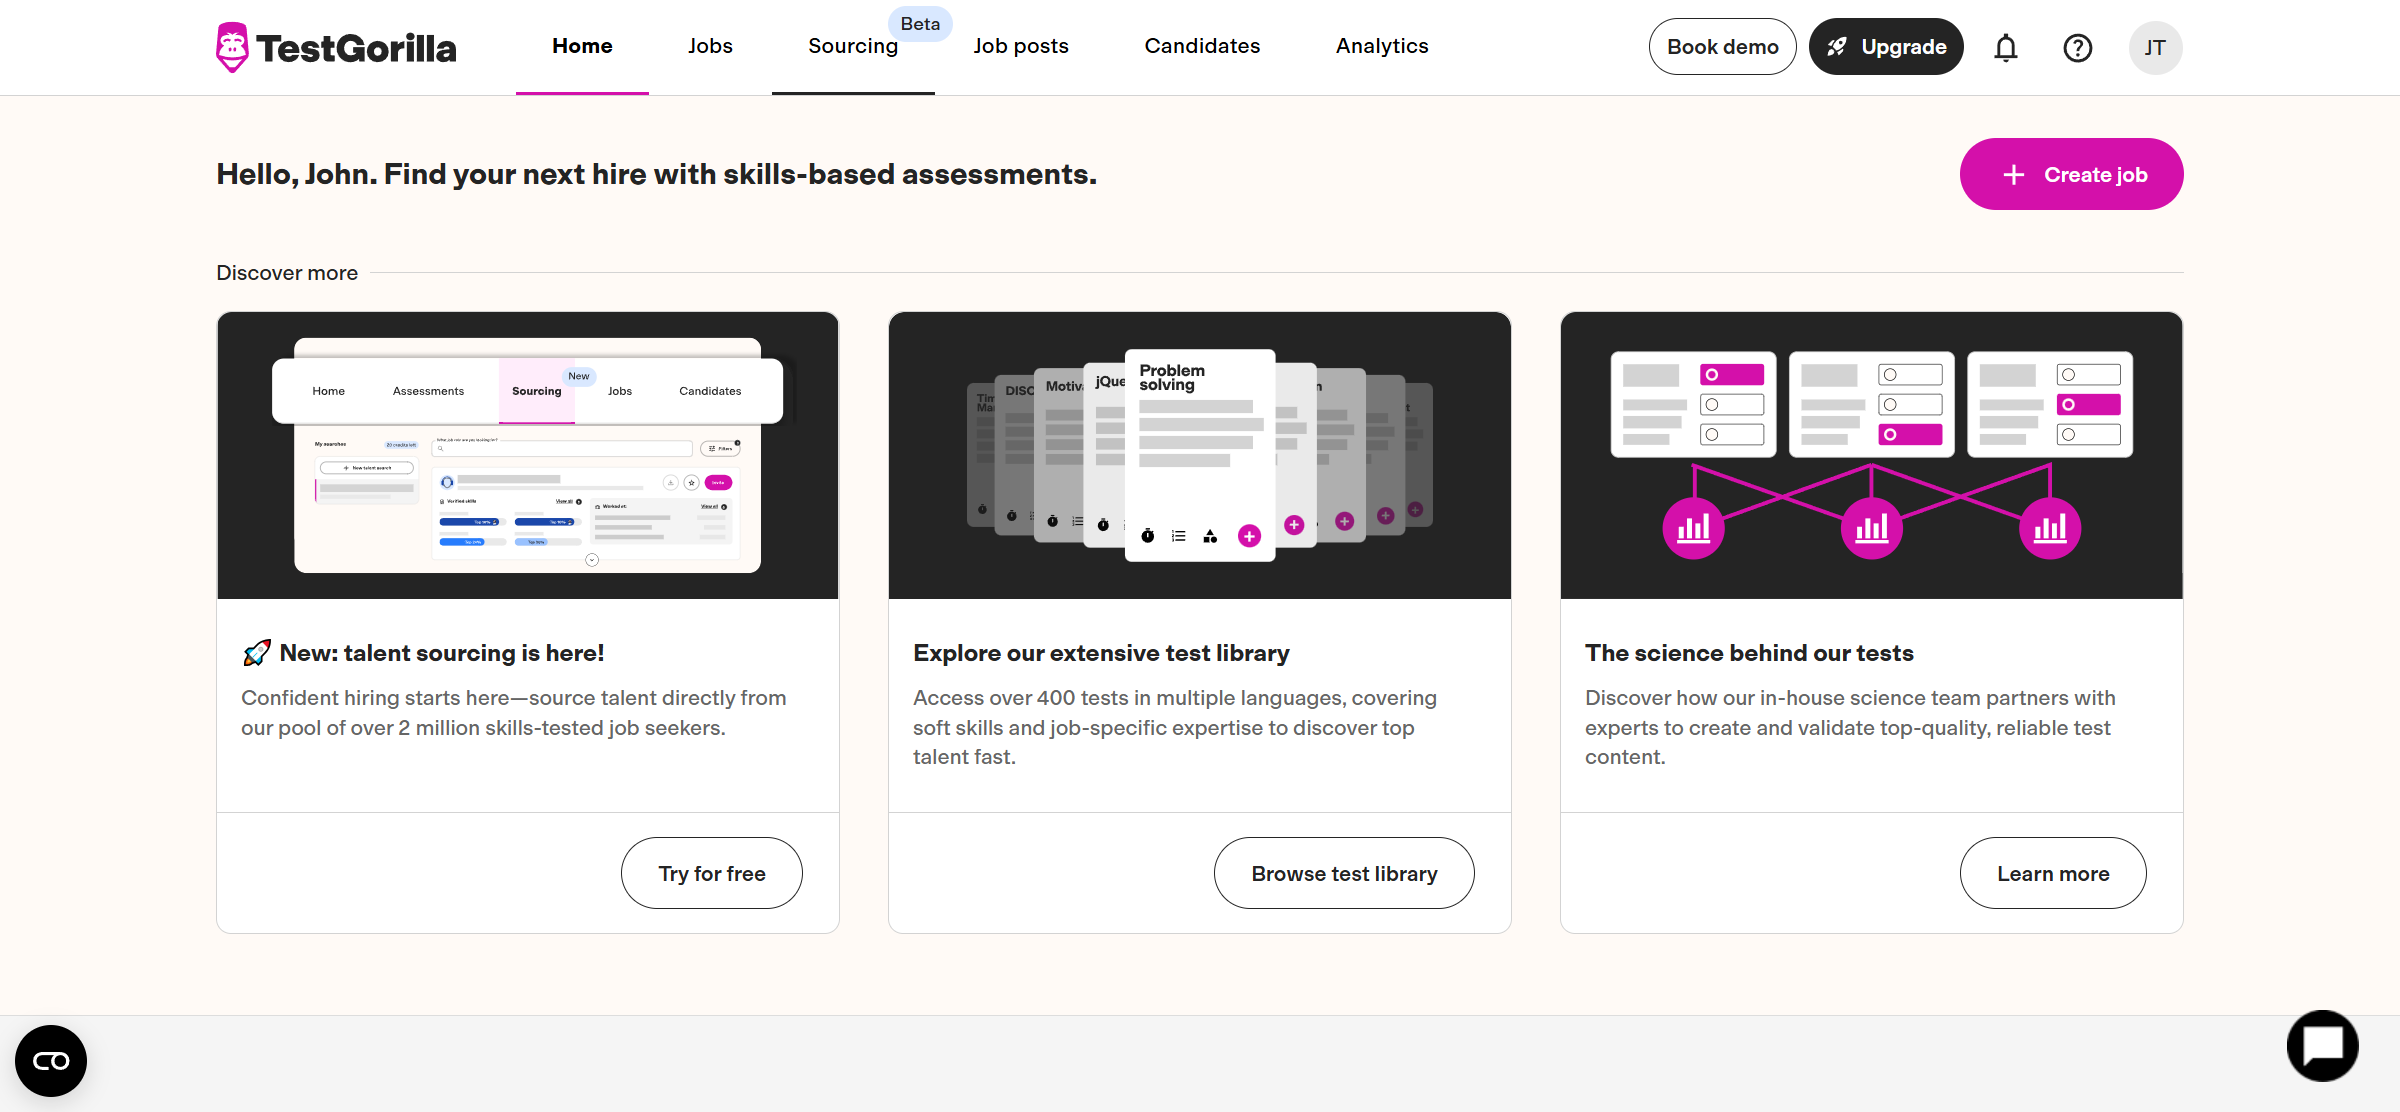Open the help question mark icon
Image resolution: width=2400 pixels, height=1112 pixels.
point(2078,47)
